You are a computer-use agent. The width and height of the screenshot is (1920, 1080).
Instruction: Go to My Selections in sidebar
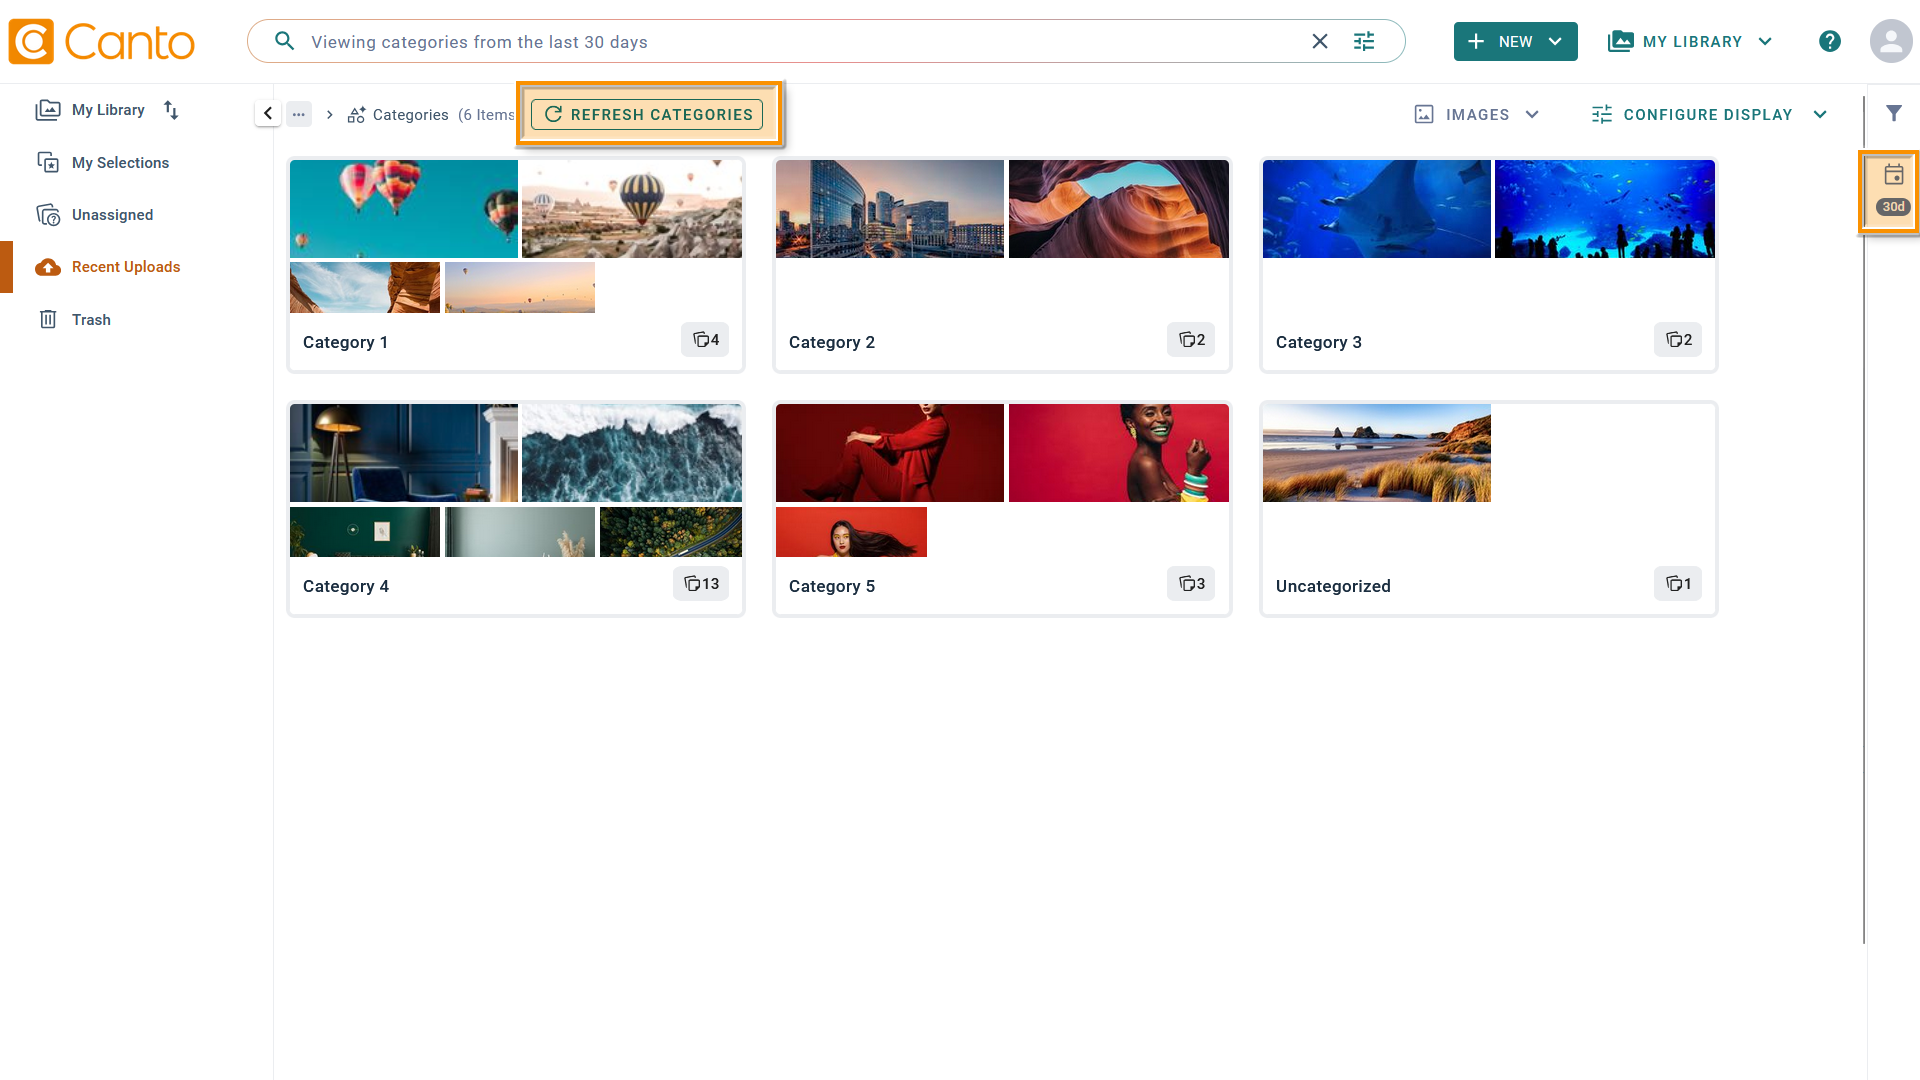pyautogui.click(x=120, y=163)
